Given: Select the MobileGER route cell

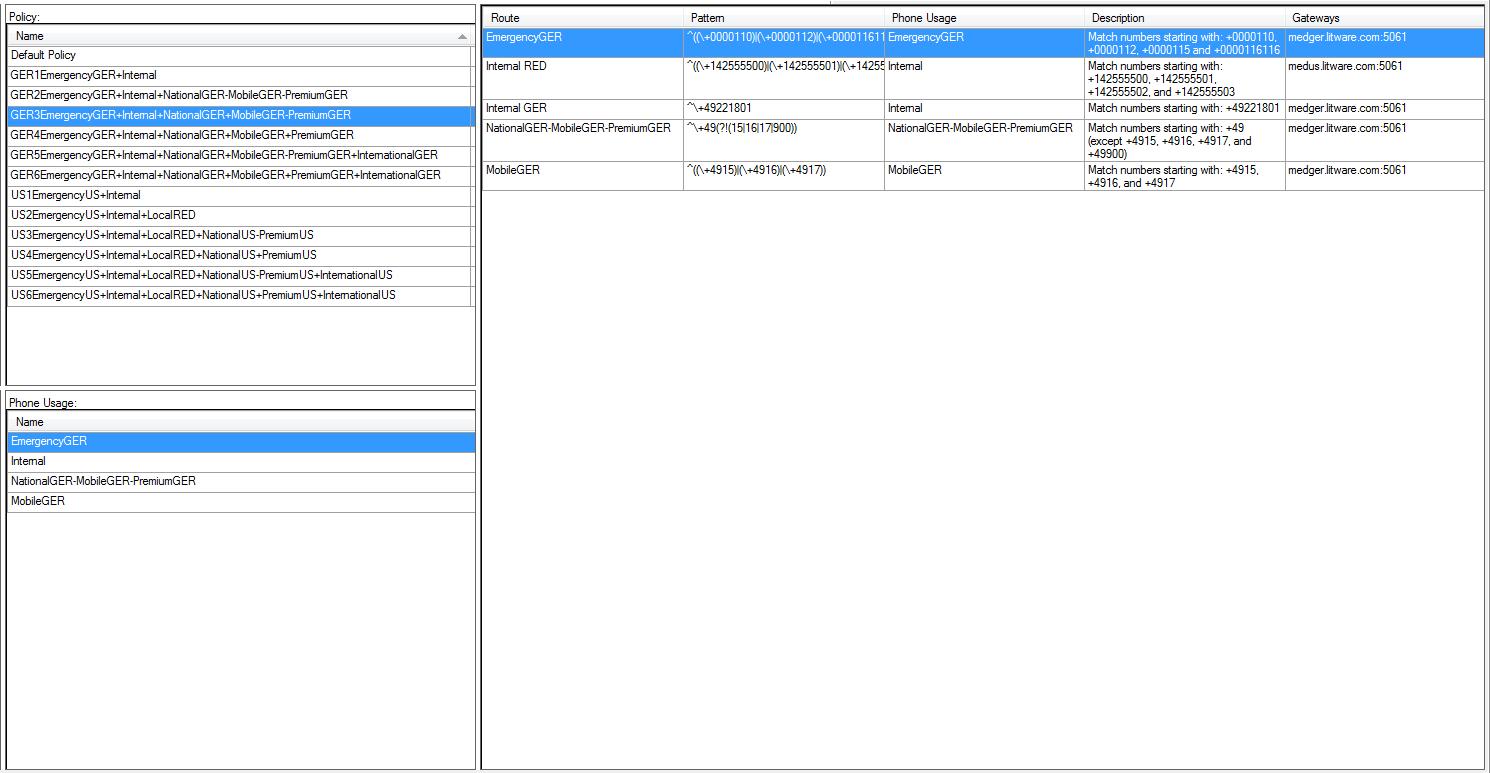Looking at the screenshot, I should point(583,176).
